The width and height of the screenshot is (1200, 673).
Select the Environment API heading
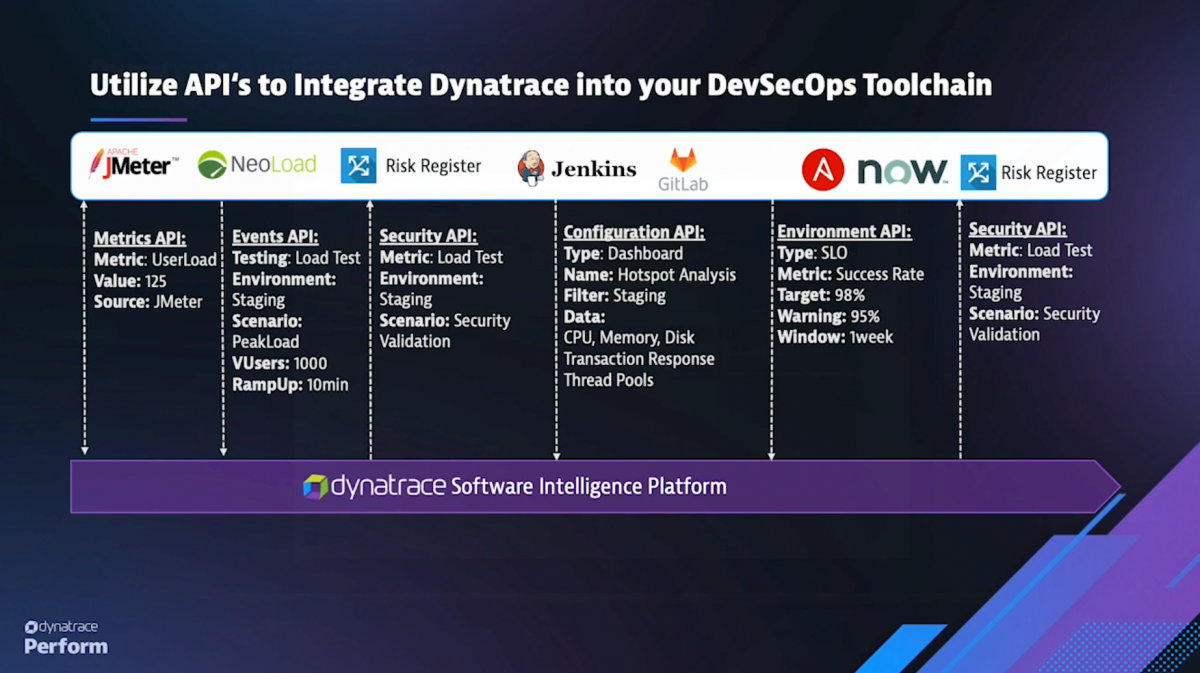coord(845,230)
